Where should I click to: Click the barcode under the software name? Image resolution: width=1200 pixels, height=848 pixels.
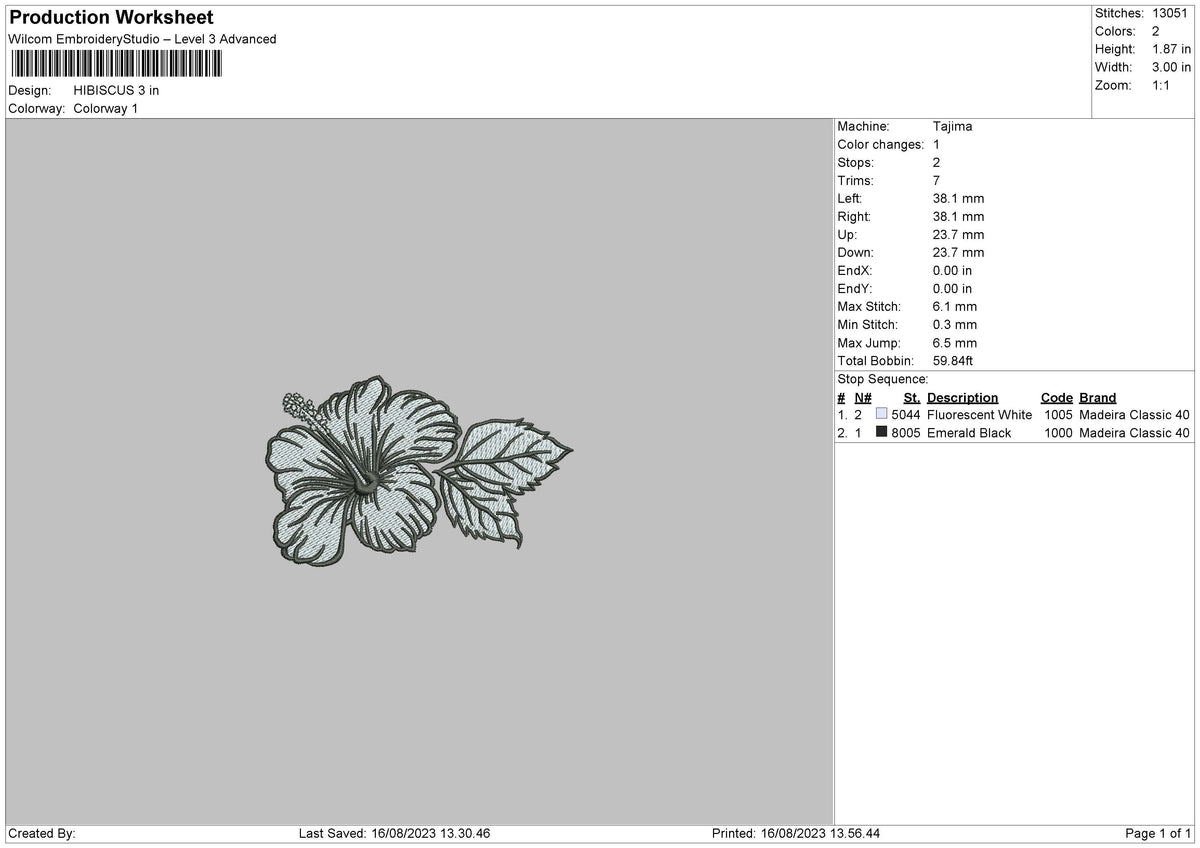116,65
